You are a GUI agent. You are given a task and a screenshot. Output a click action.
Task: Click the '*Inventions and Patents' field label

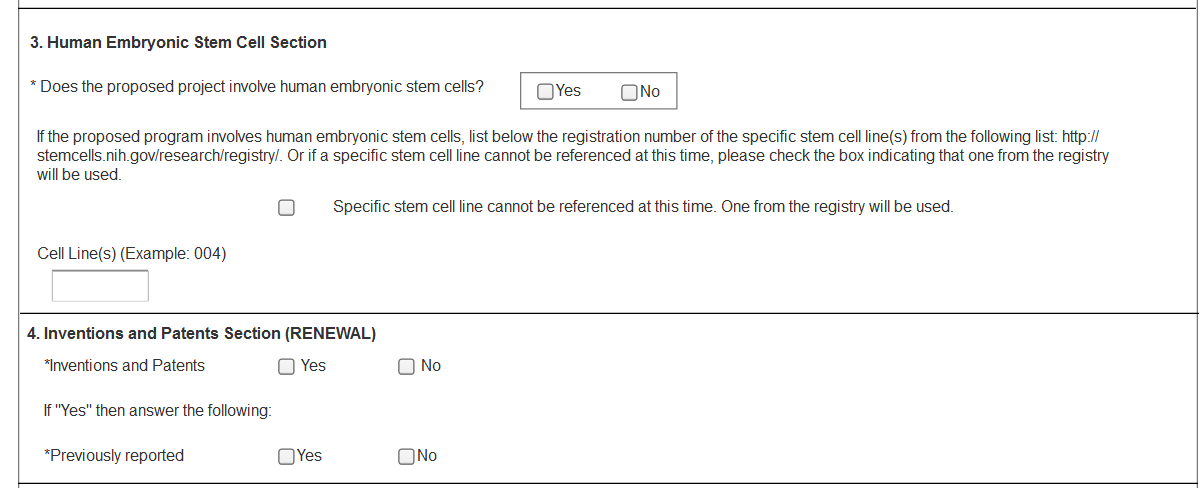pos(125,366)
